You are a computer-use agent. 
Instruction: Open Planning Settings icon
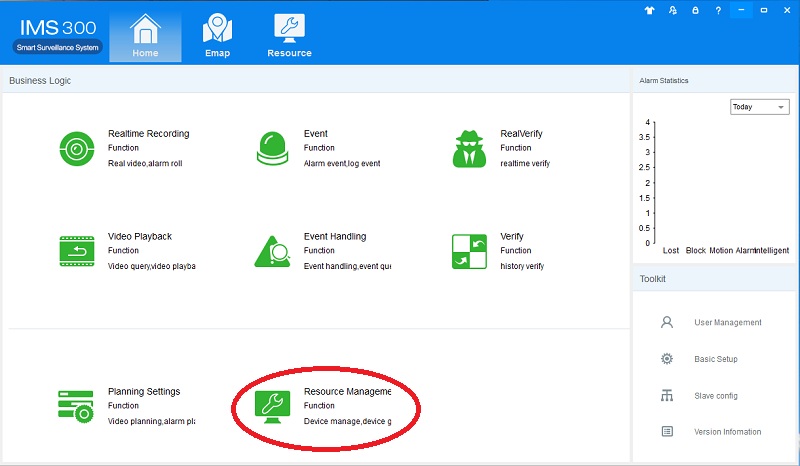click(77, 406)
